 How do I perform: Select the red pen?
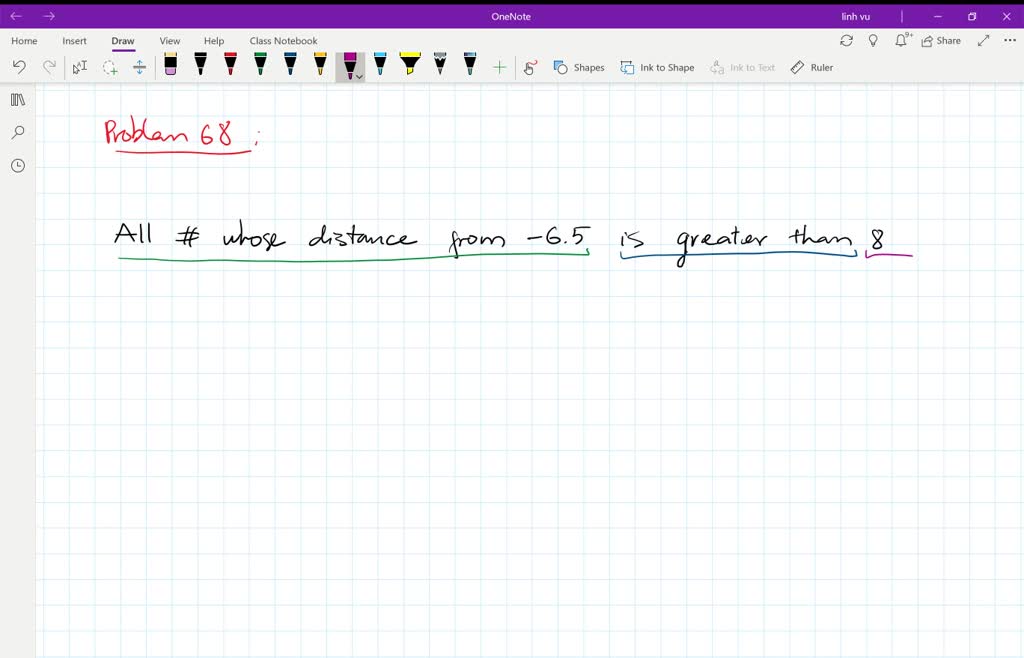[229, 66]
